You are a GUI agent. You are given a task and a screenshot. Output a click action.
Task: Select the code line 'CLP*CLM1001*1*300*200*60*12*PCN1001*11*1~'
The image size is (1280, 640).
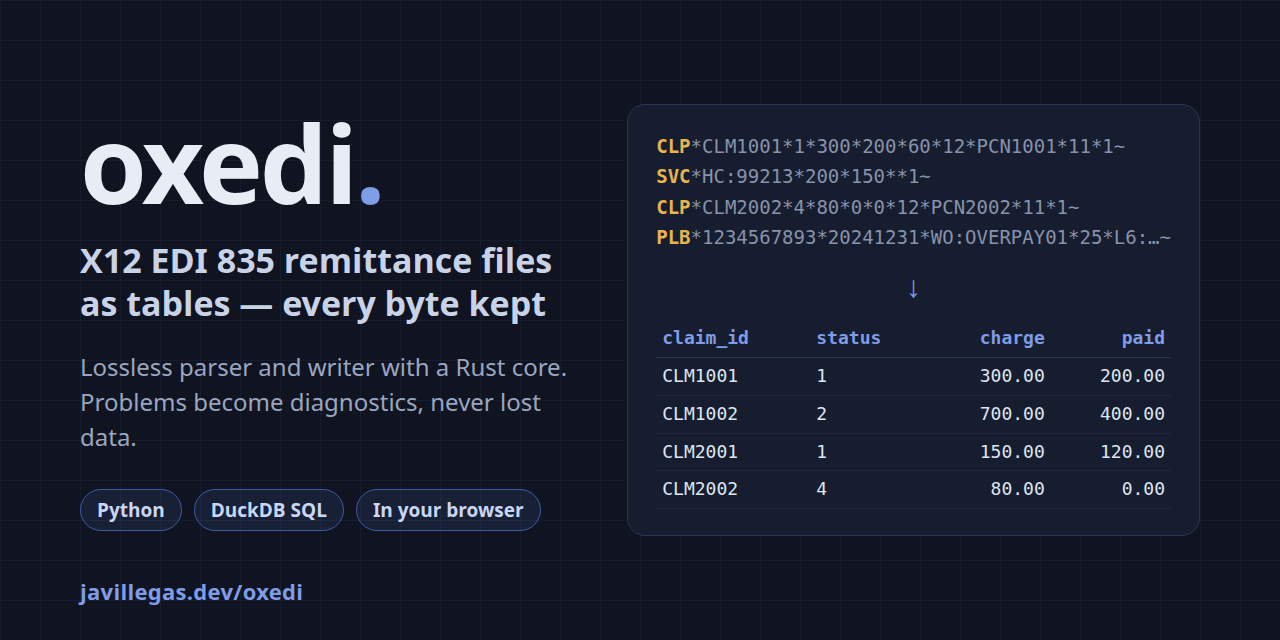click(891, 147)
